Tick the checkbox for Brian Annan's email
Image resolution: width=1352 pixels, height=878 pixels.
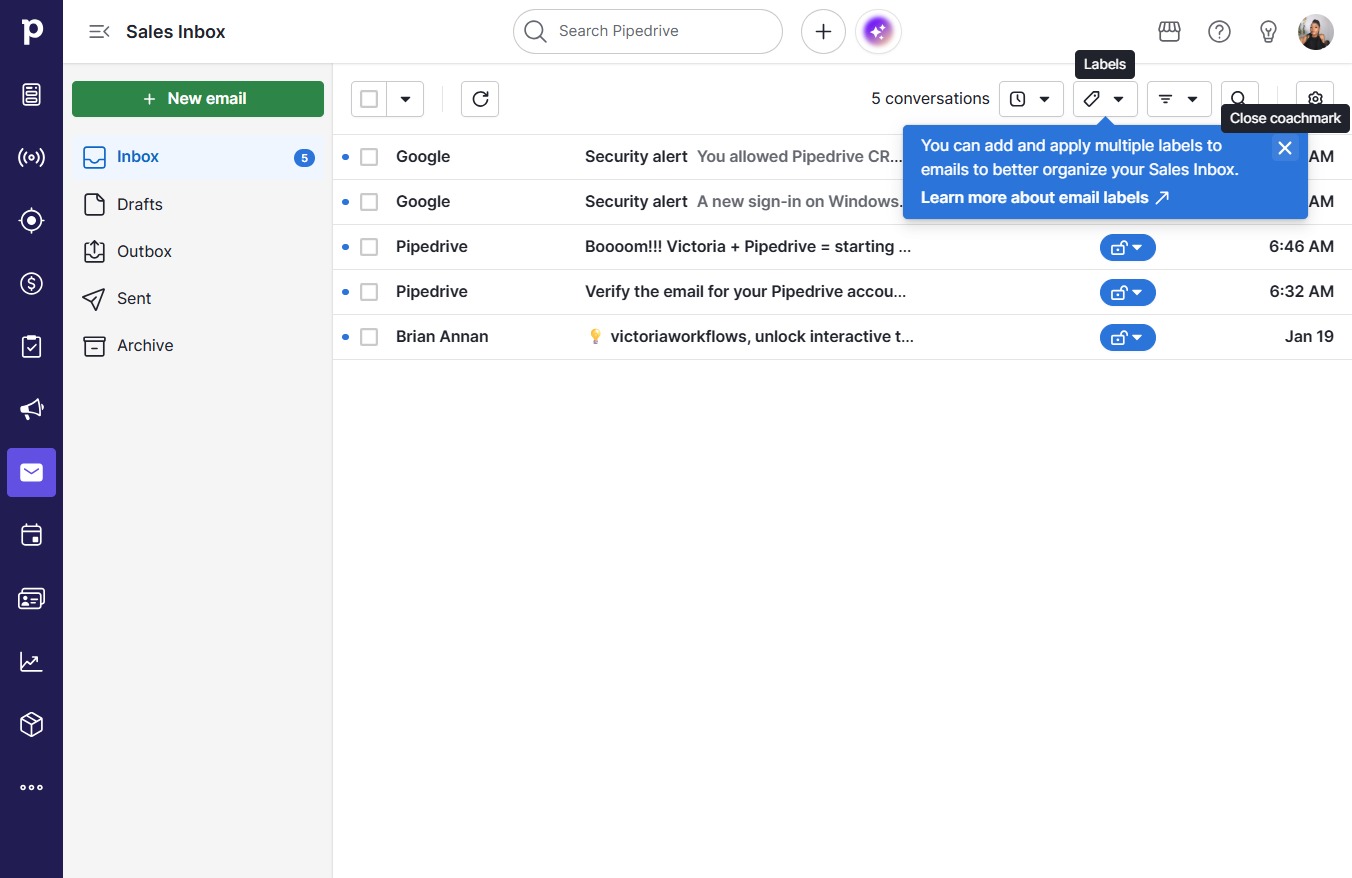coord(369,337)
